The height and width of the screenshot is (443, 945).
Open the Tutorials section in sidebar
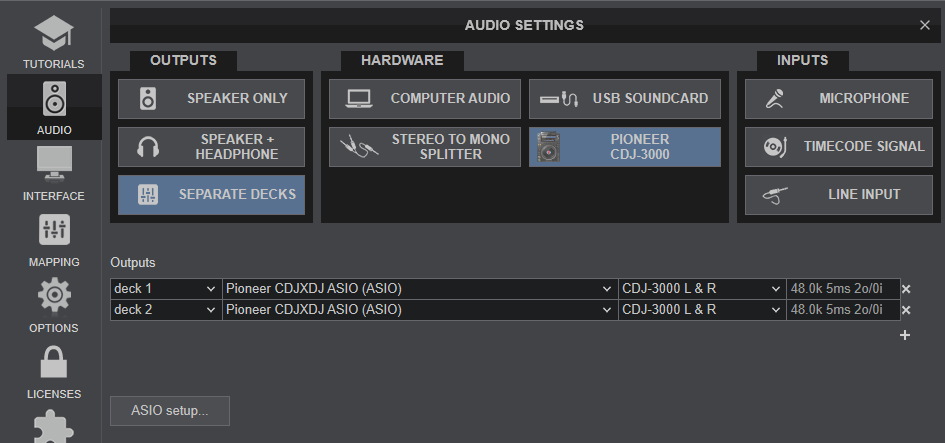pyautogui.click(x=53, y=40)
